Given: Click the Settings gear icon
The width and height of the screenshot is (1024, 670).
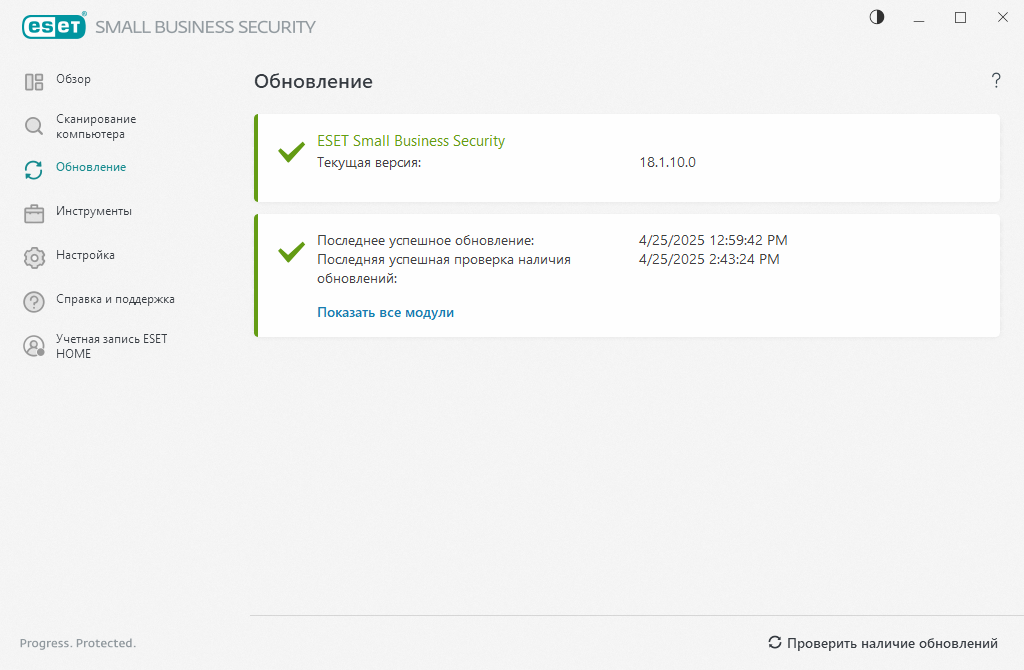Looking at the screenshot, I should click(34, 258).
